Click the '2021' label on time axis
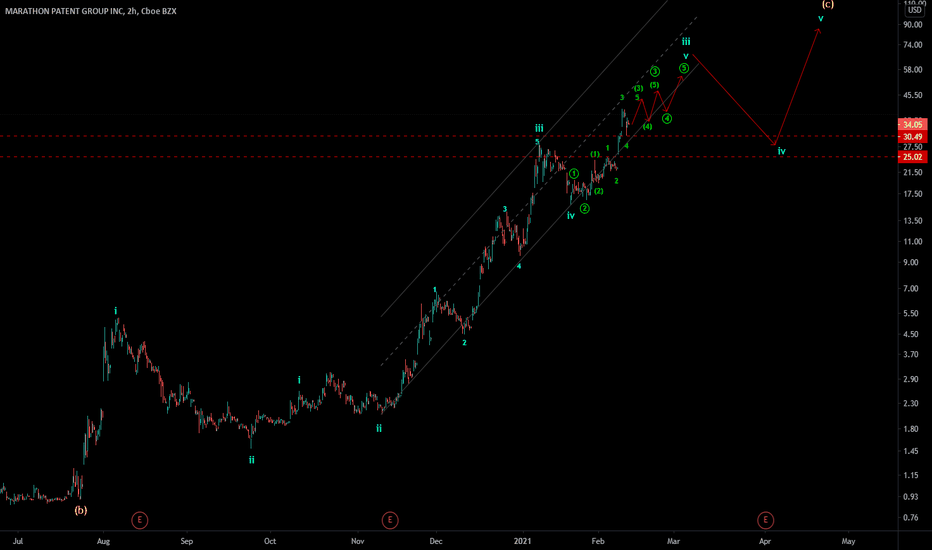The image size is (932, 550). pyautogui.click(x=522, y=541)
